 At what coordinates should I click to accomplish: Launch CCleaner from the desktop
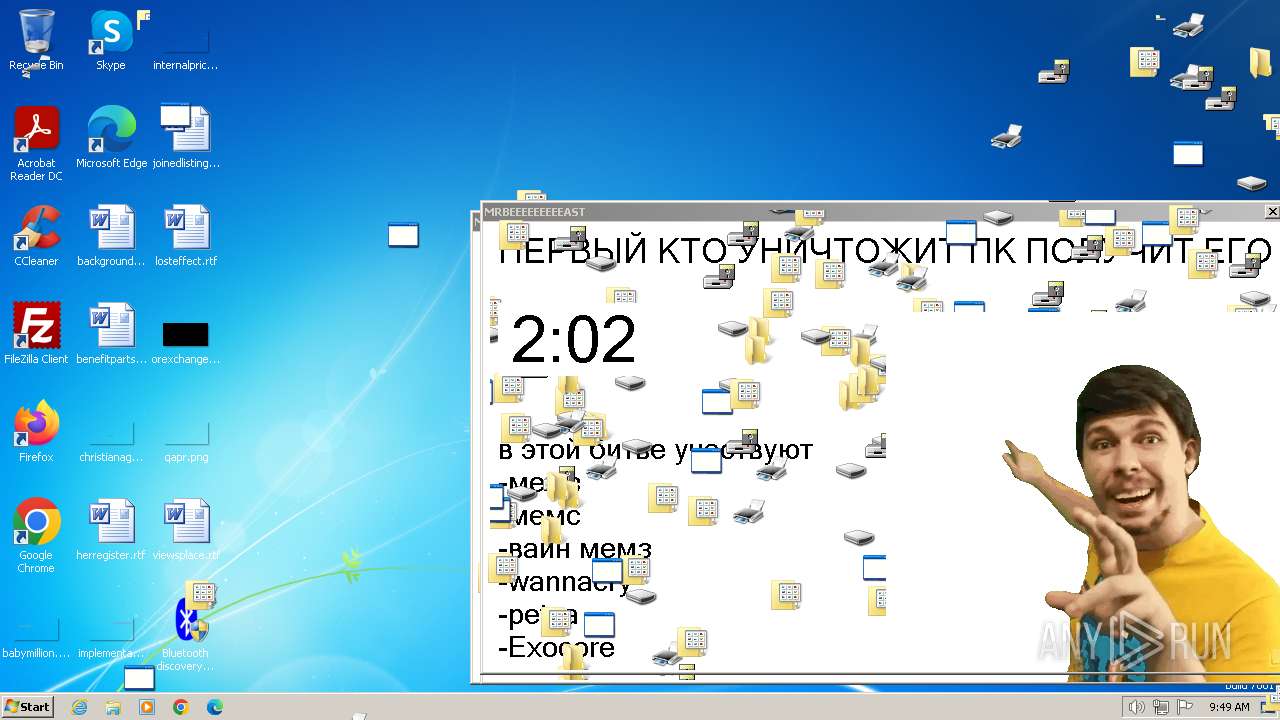coord(36,235)
